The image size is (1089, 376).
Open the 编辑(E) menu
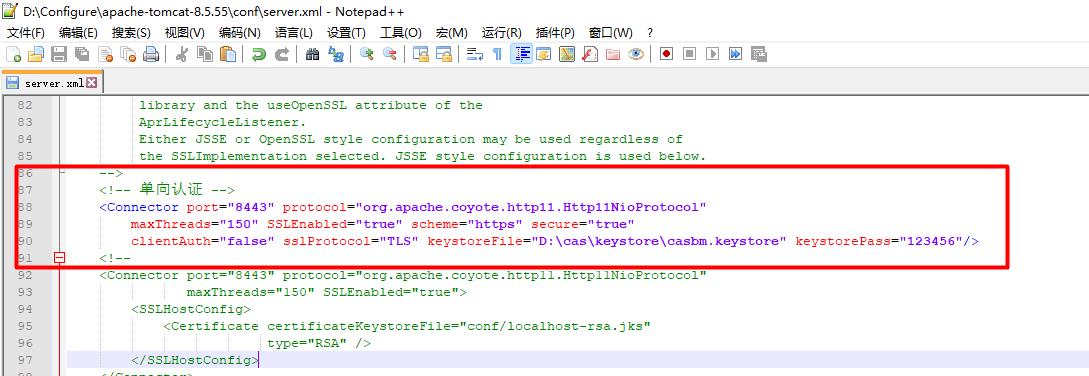pyautogui.click(x=78, y=33)
